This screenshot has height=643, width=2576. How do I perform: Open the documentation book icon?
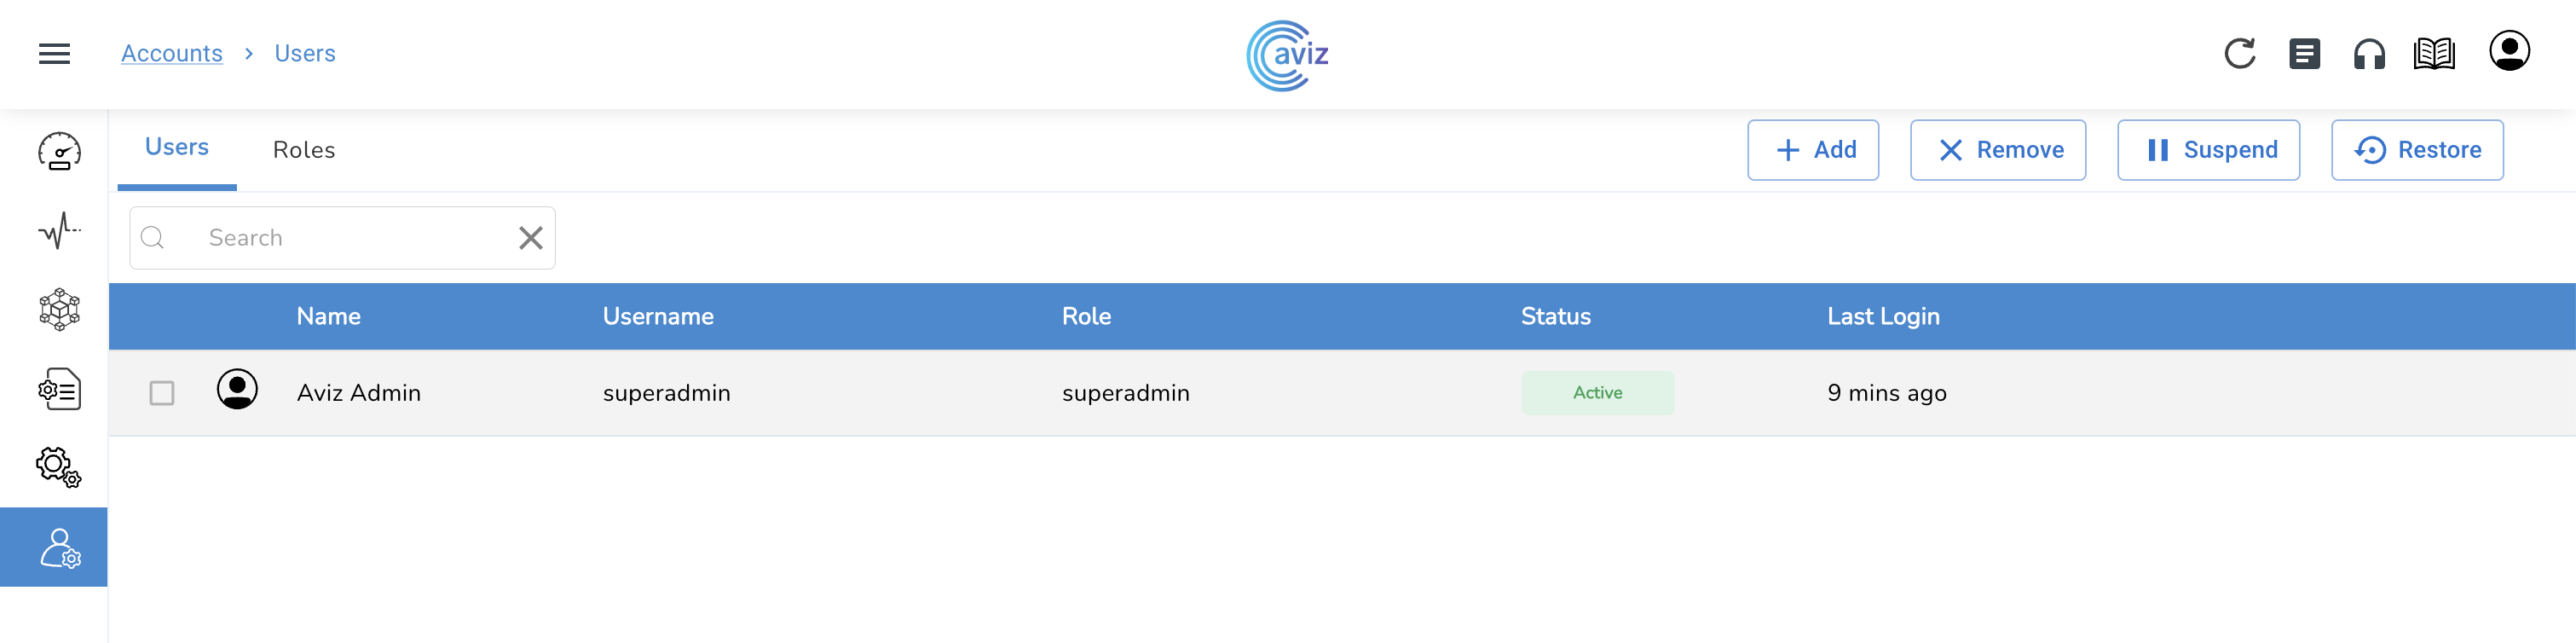pos(2434,54)
